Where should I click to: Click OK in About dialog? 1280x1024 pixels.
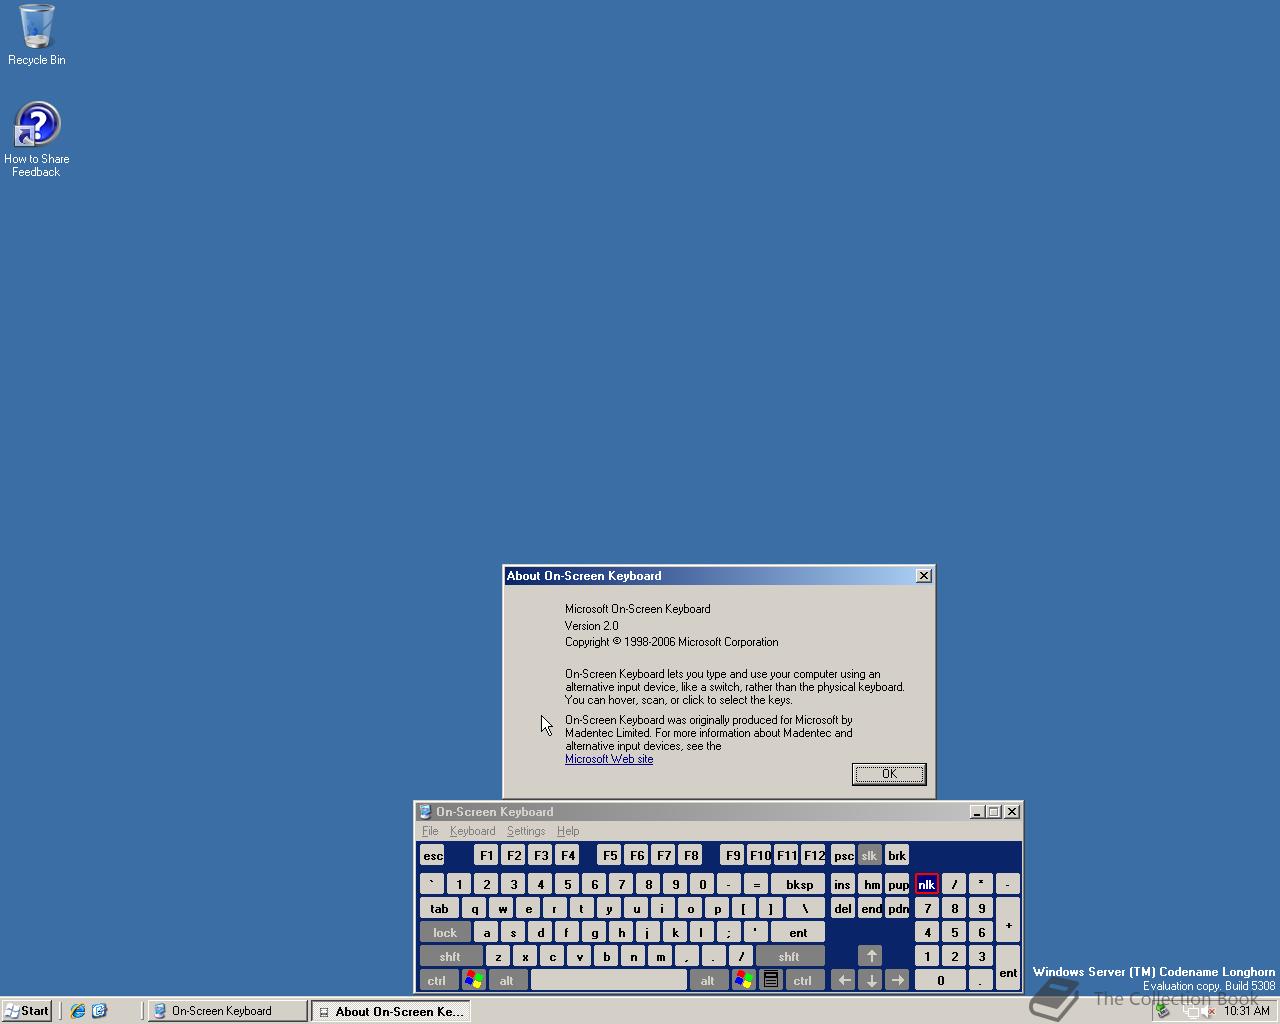coord(889,774)
